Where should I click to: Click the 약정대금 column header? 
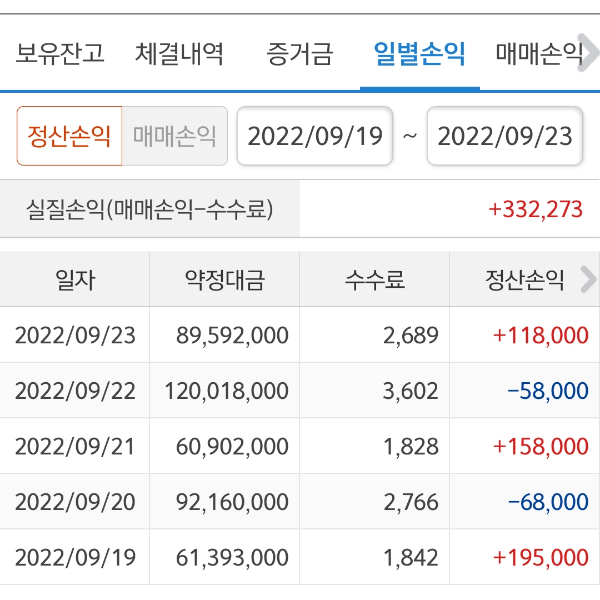coord(225,280)
